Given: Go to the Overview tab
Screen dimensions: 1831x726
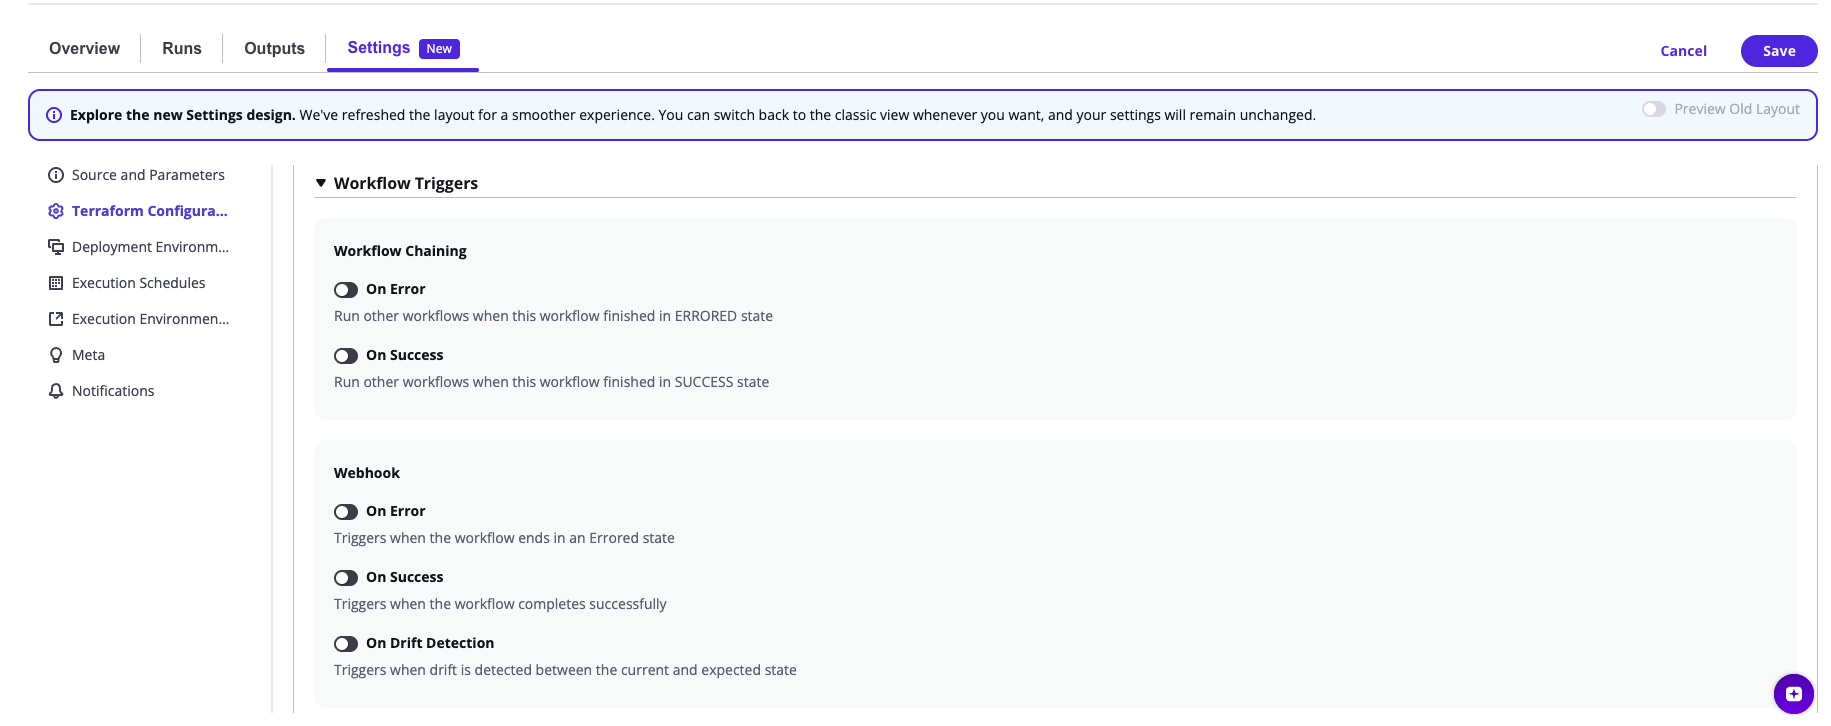Looking at the screenshot, I should point(83,48).
